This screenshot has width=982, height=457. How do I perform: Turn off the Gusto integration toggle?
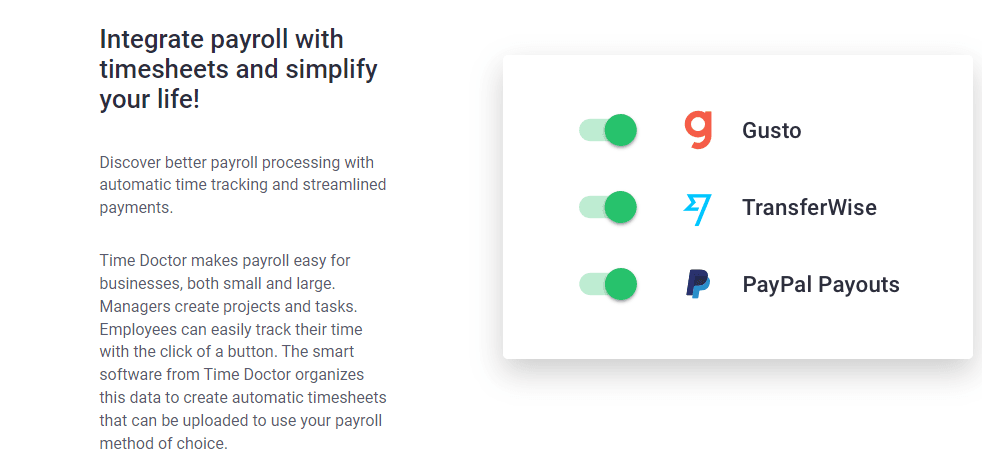click(x=607, y=130)
